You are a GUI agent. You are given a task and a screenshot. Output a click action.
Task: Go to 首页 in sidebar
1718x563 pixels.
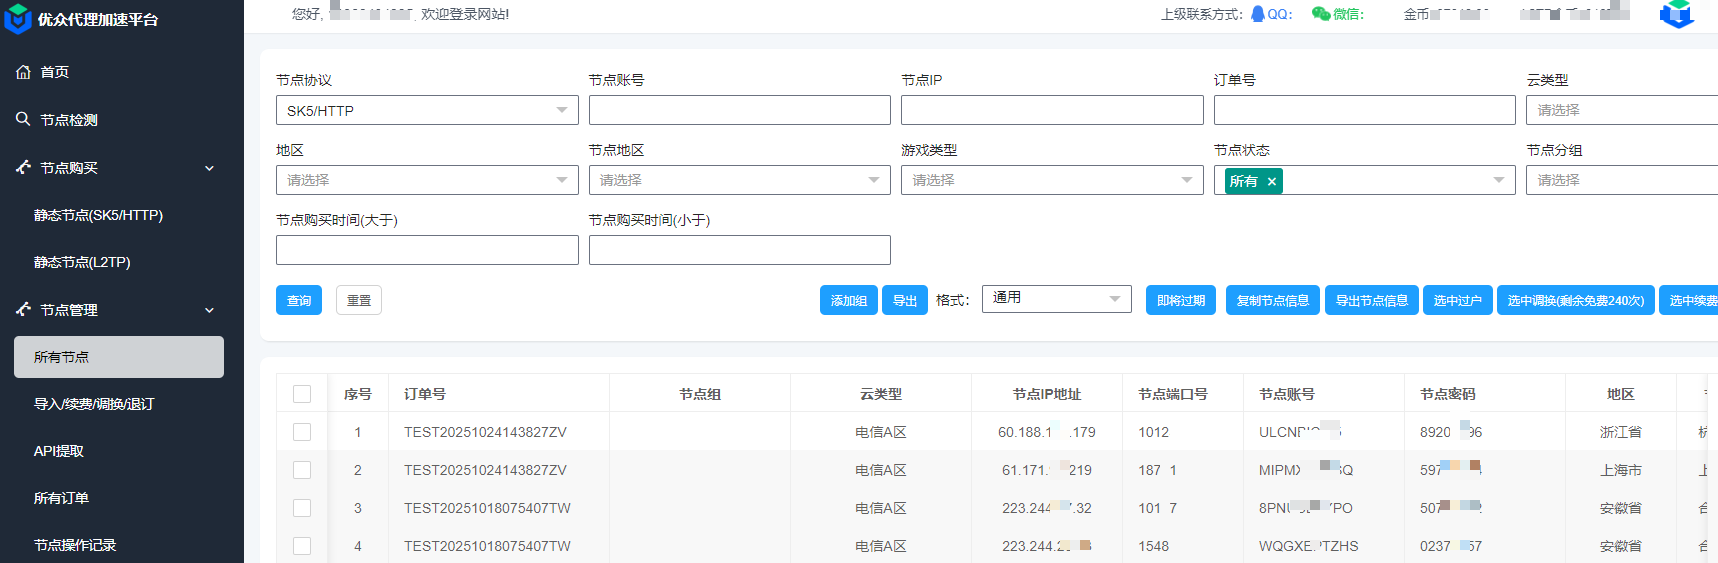click(x=54, y=72)
